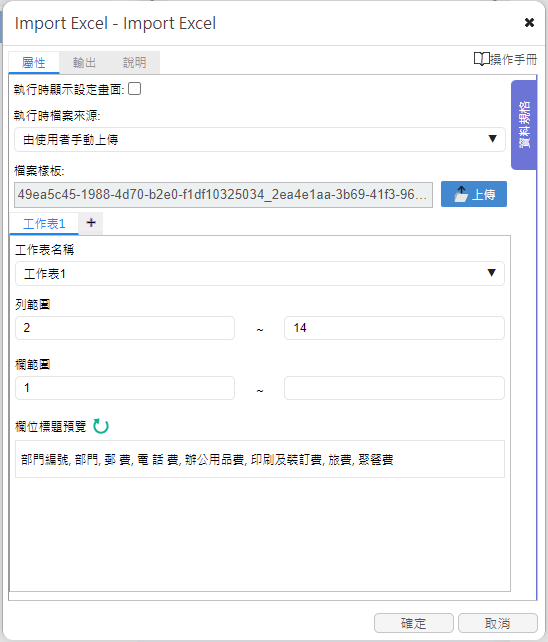Click the upload icon on the 上傳 button
The height and width of the screenshot is (642, 548).
(x=461, y=194)
